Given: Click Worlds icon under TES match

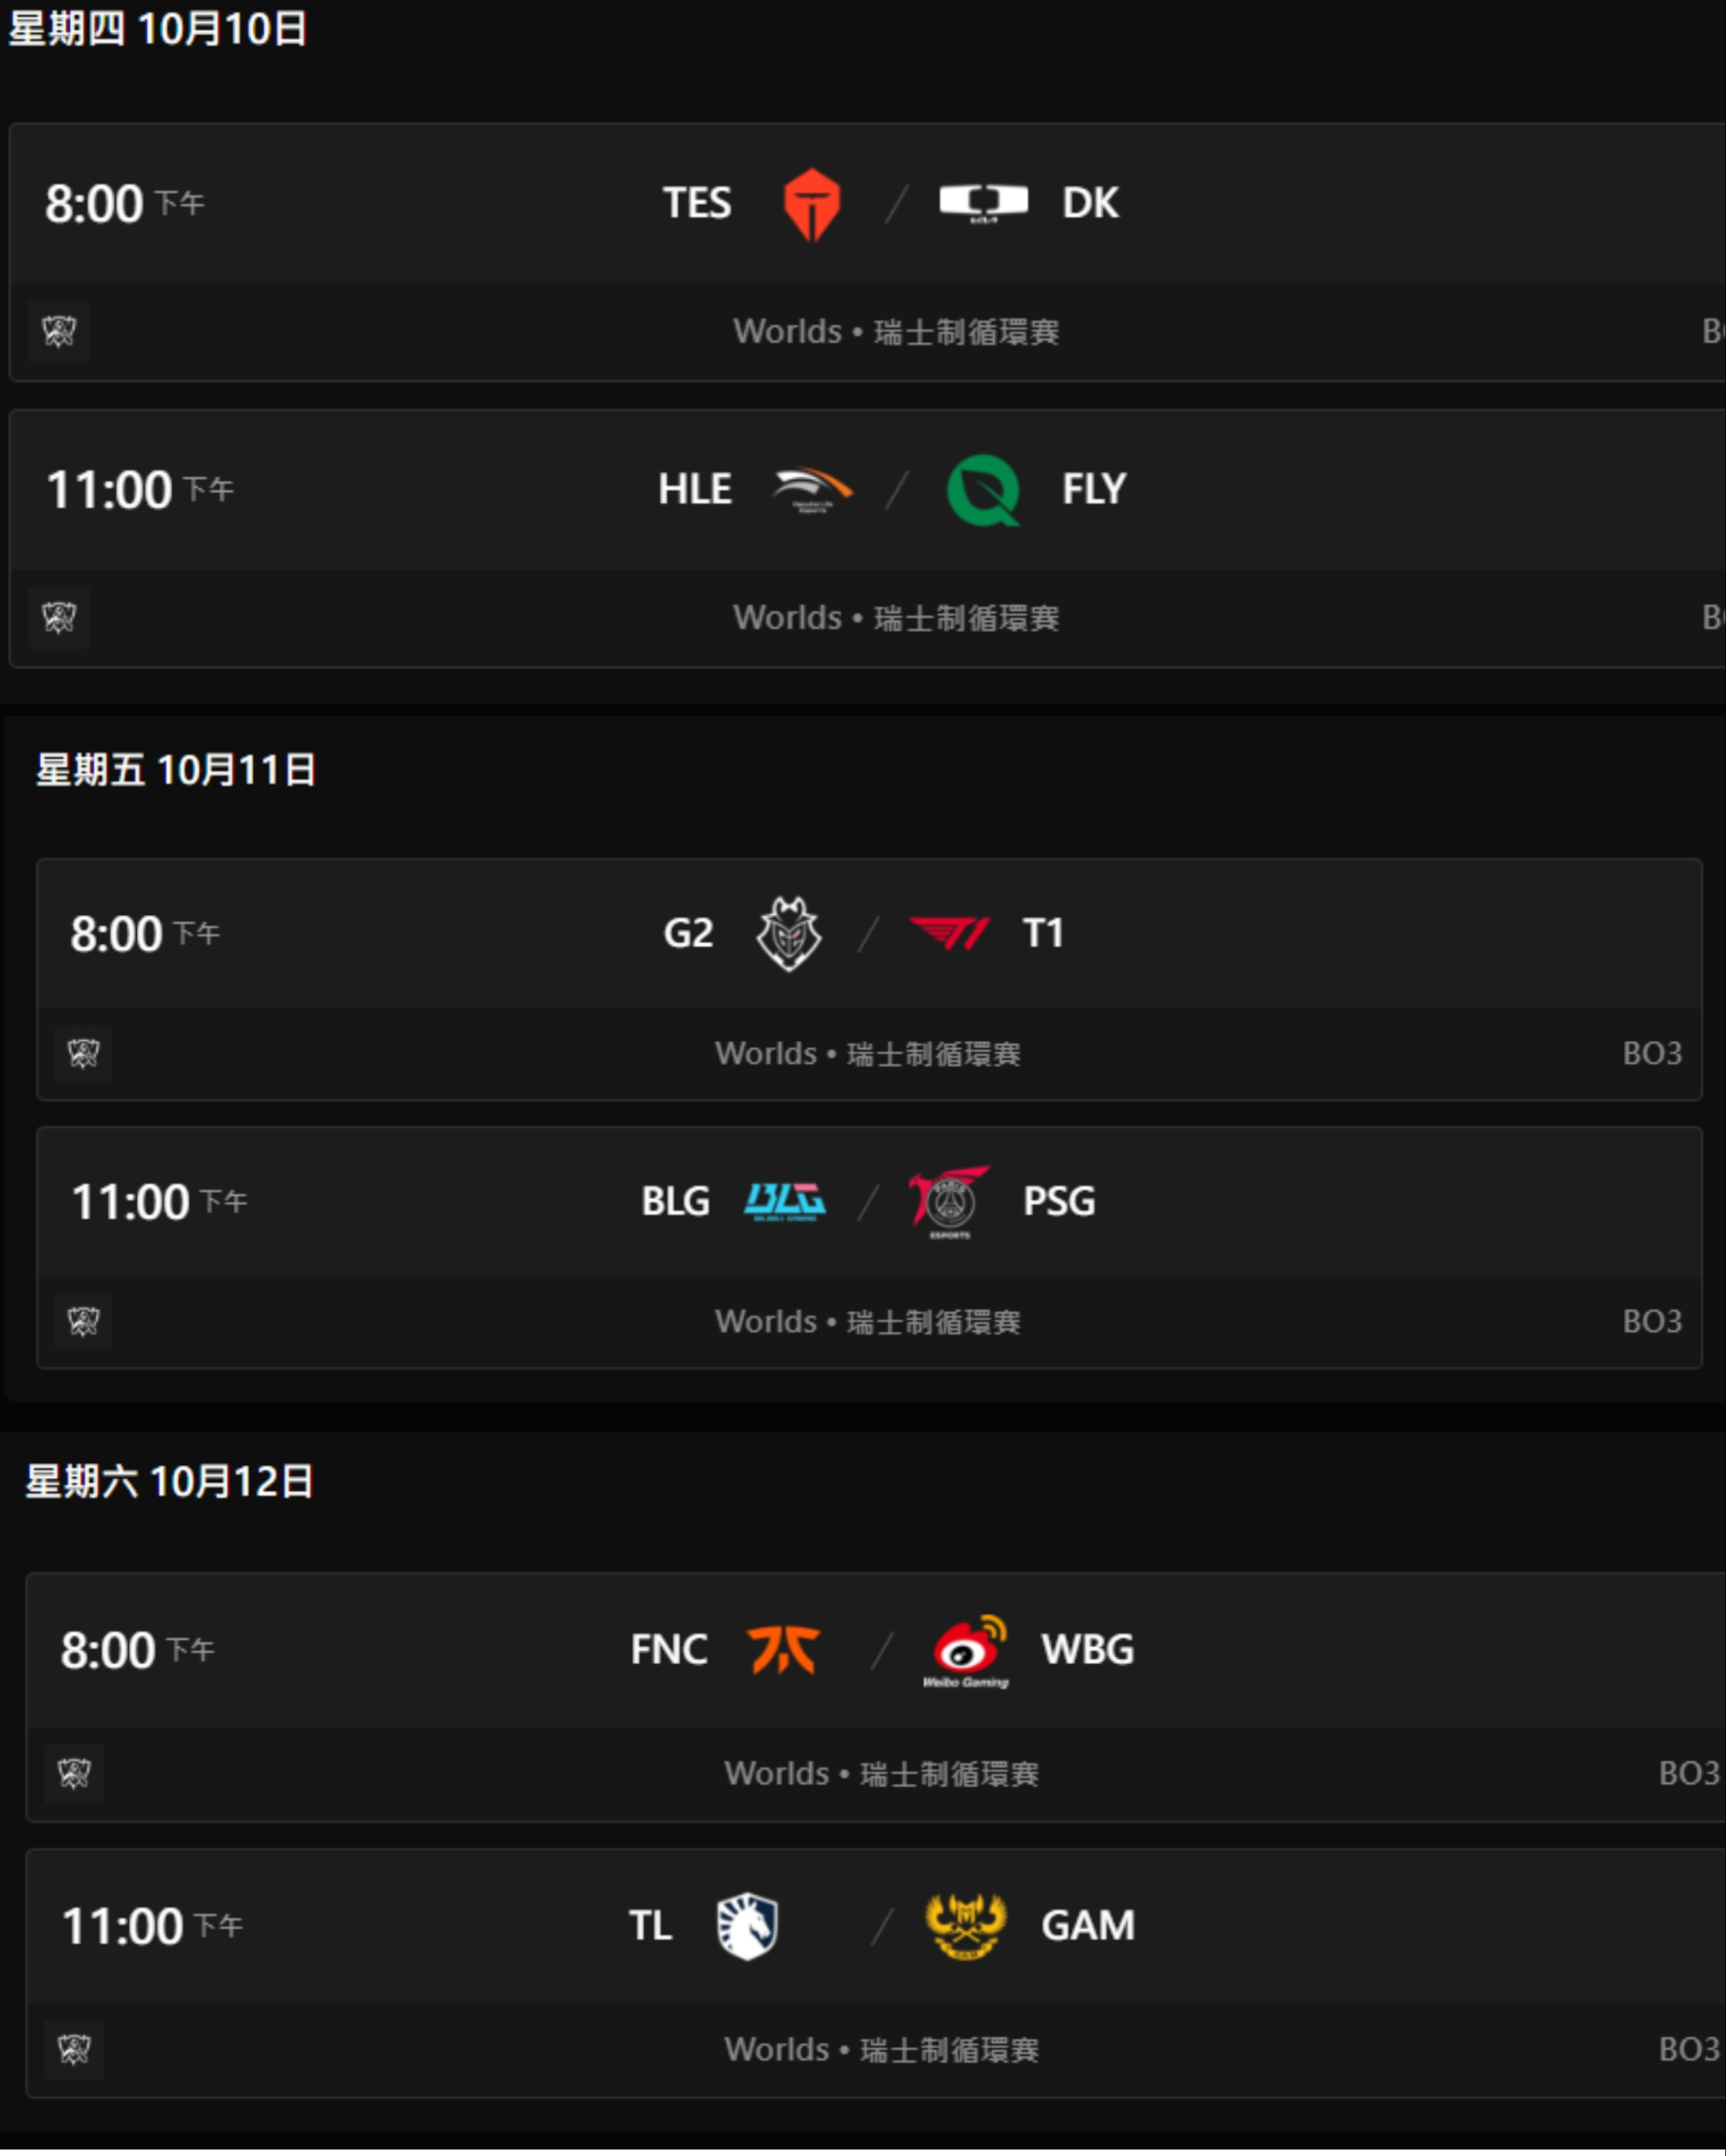Looking at the screenshot, I should (x=59, y=331).
